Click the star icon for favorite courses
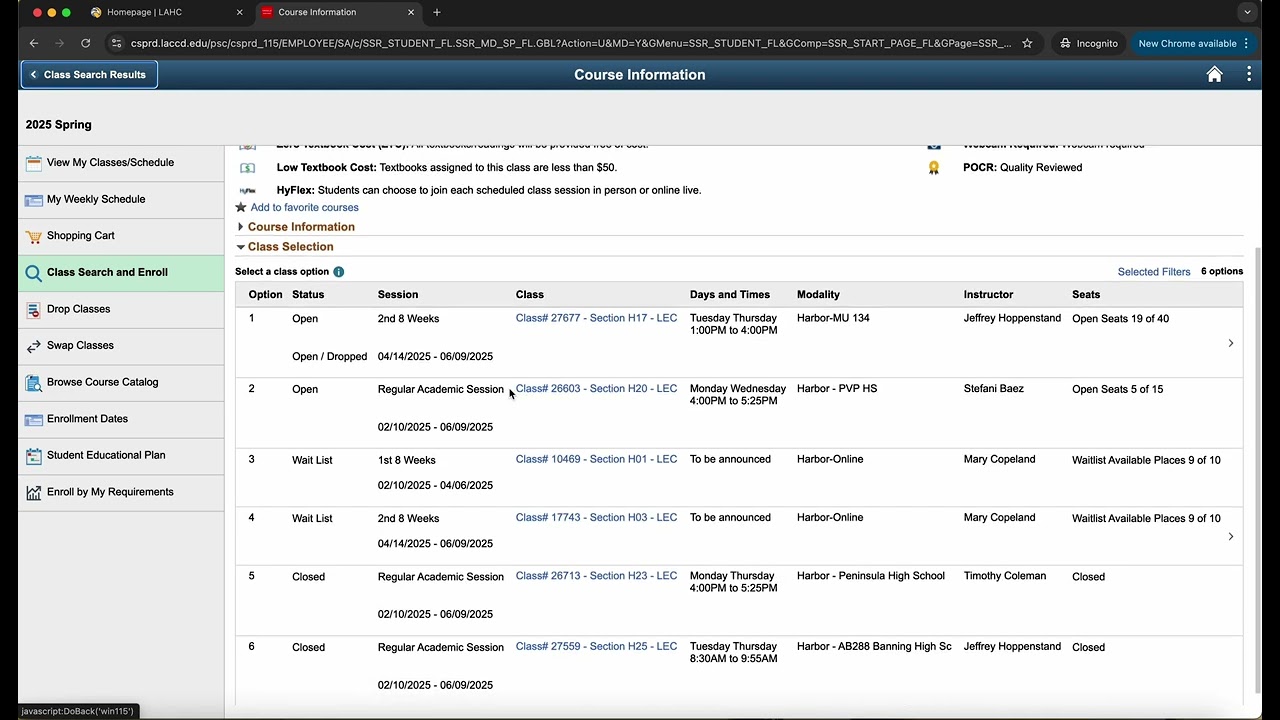Viewport: 1280px width, 720px height. click(x=241, y=207)
